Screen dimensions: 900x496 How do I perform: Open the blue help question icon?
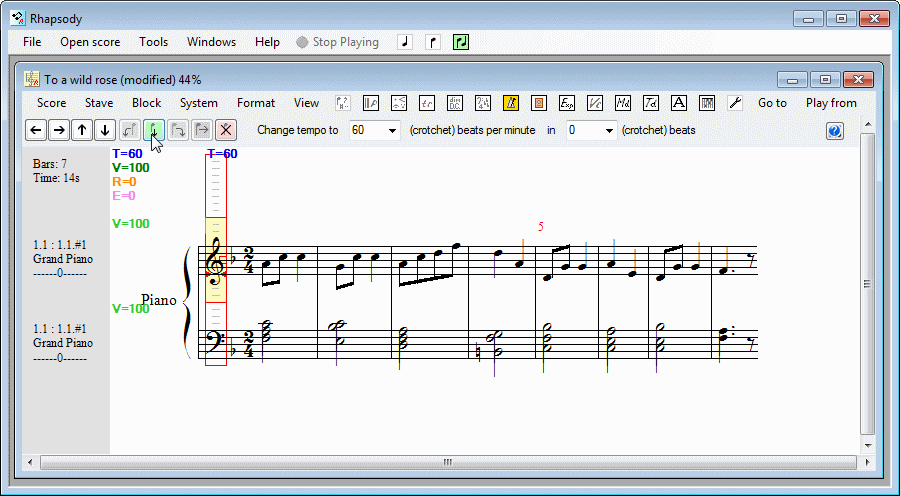[x=835, y=131]
